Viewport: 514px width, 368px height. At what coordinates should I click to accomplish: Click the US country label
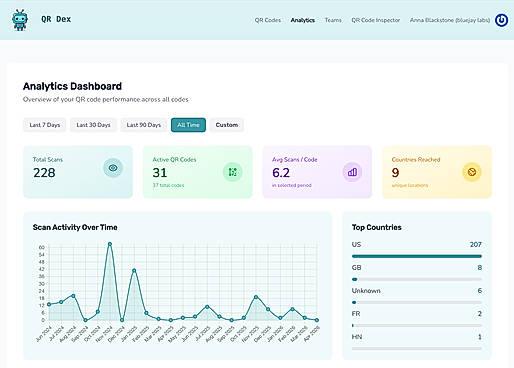(356, 244)
